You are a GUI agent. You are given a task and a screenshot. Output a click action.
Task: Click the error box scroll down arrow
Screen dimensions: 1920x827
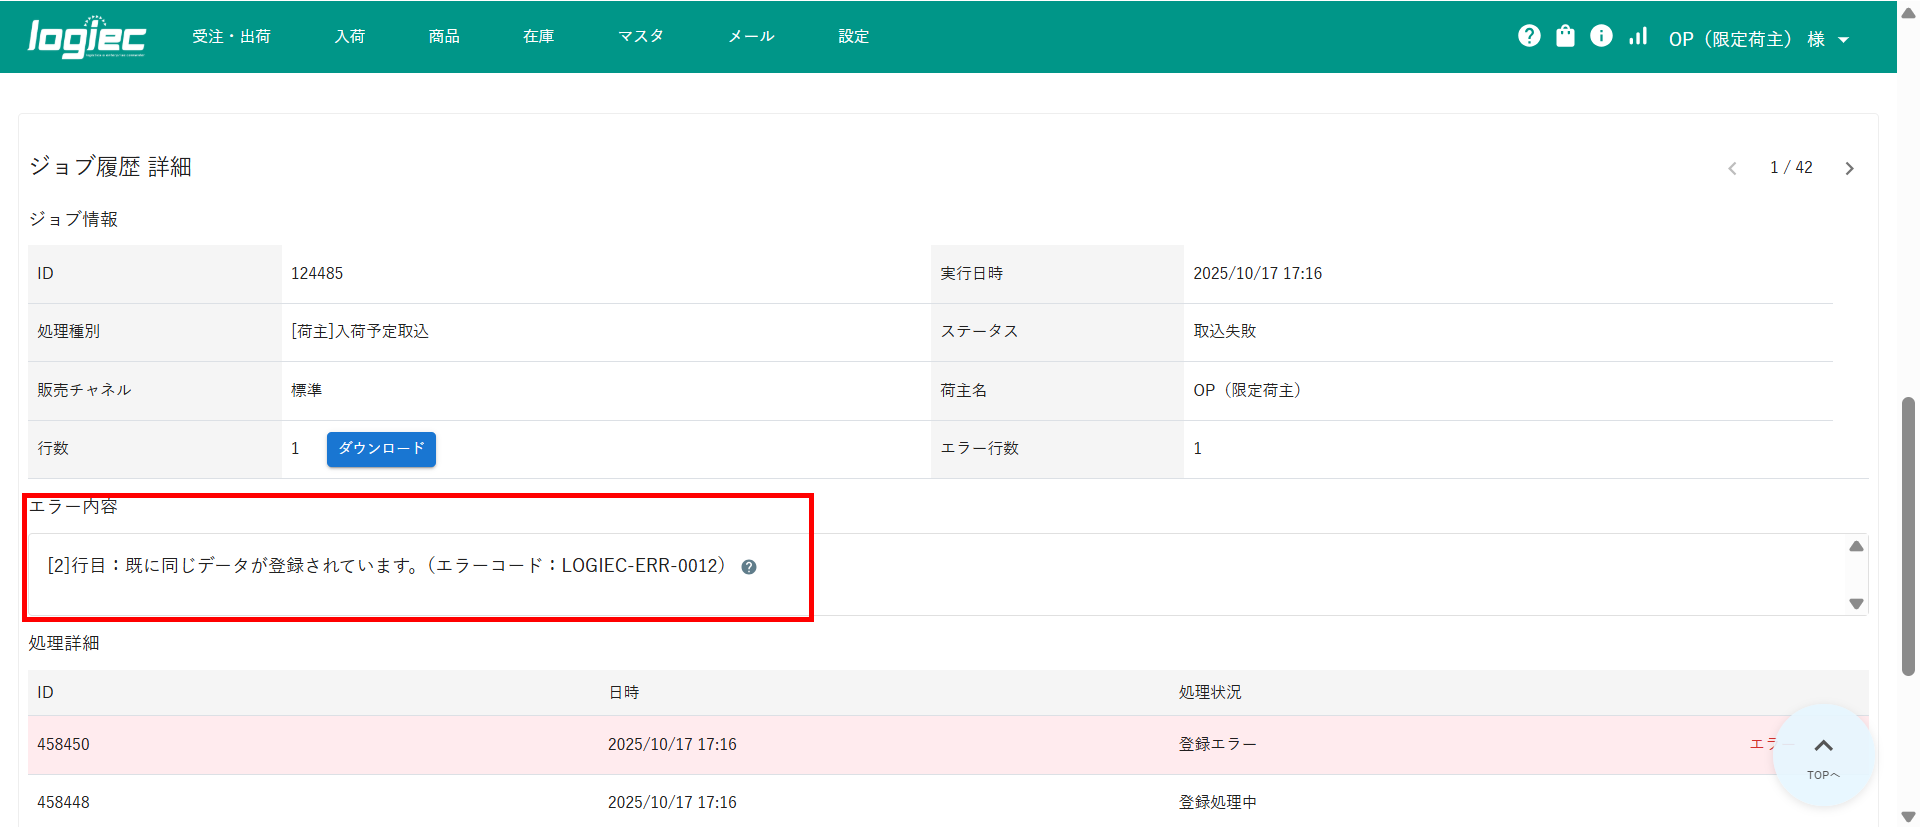[1856, 604]
